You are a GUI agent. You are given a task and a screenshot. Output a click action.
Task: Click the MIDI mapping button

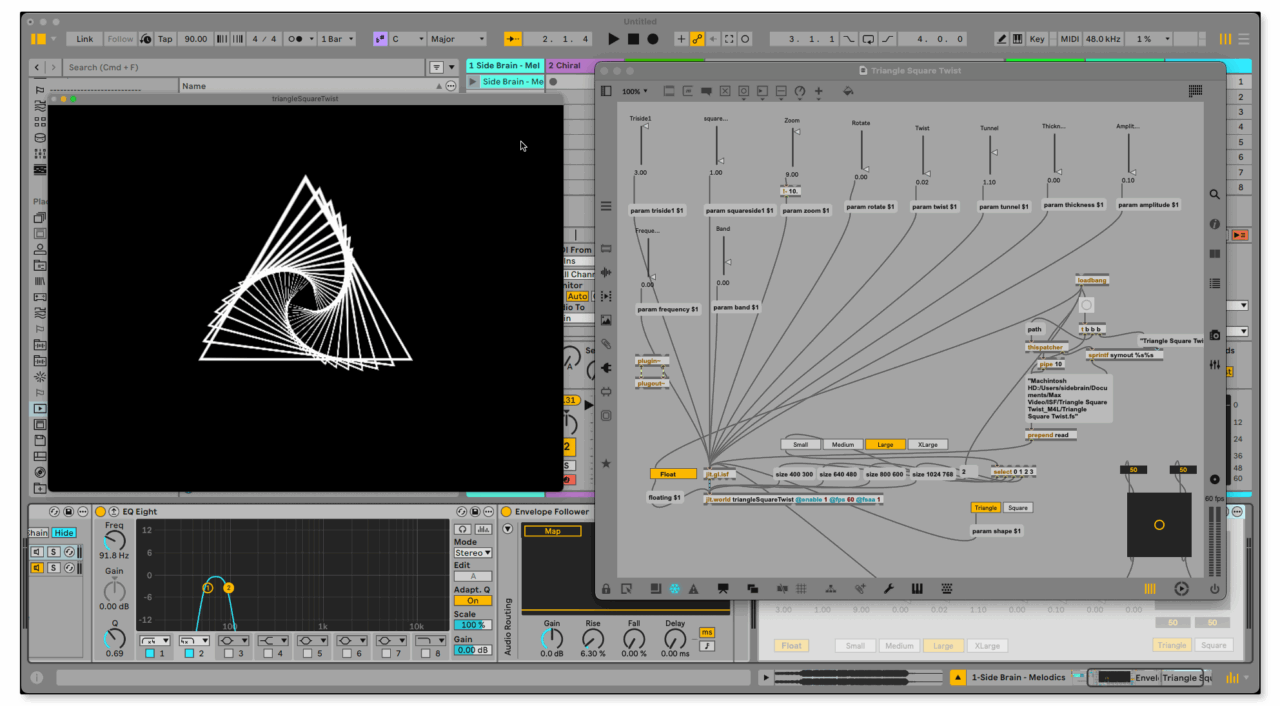point(1070,39)
